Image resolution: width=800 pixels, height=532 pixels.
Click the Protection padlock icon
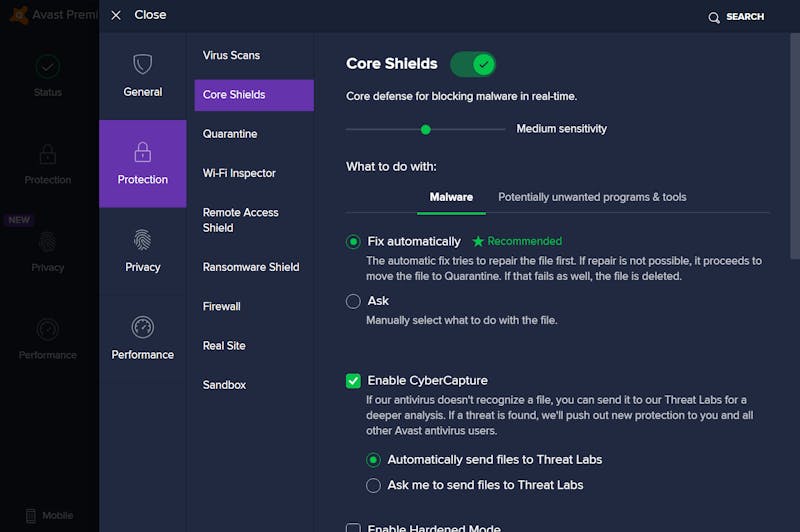142,152
